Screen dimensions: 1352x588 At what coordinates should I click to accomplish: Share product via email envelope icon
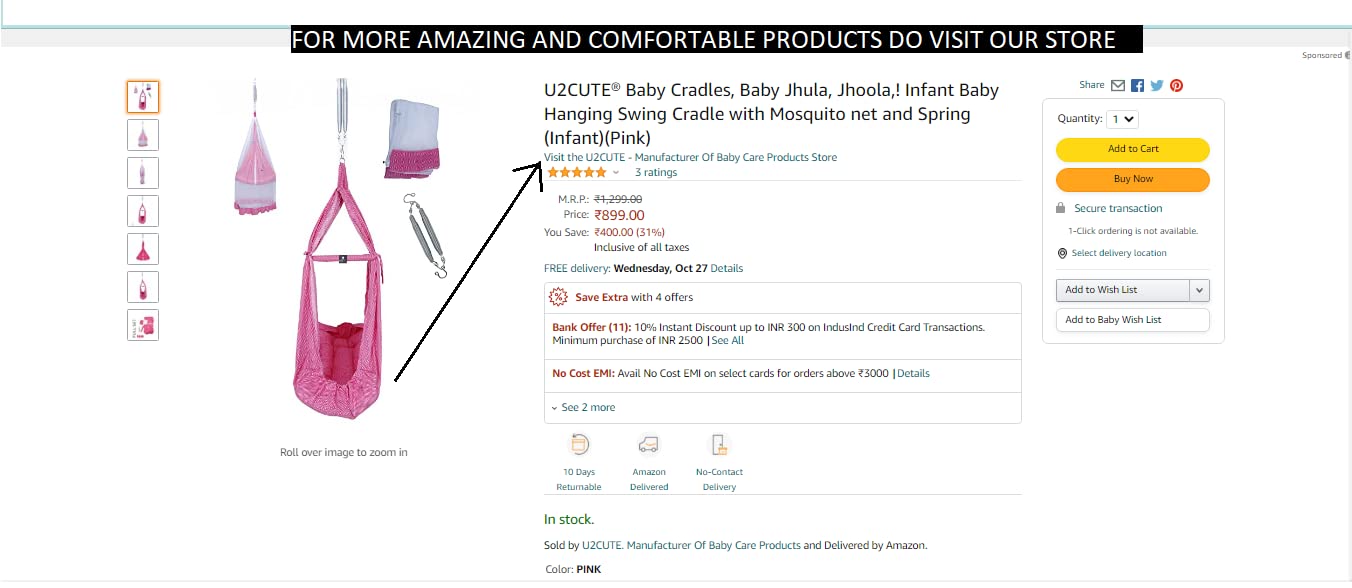pos(1118,86)
